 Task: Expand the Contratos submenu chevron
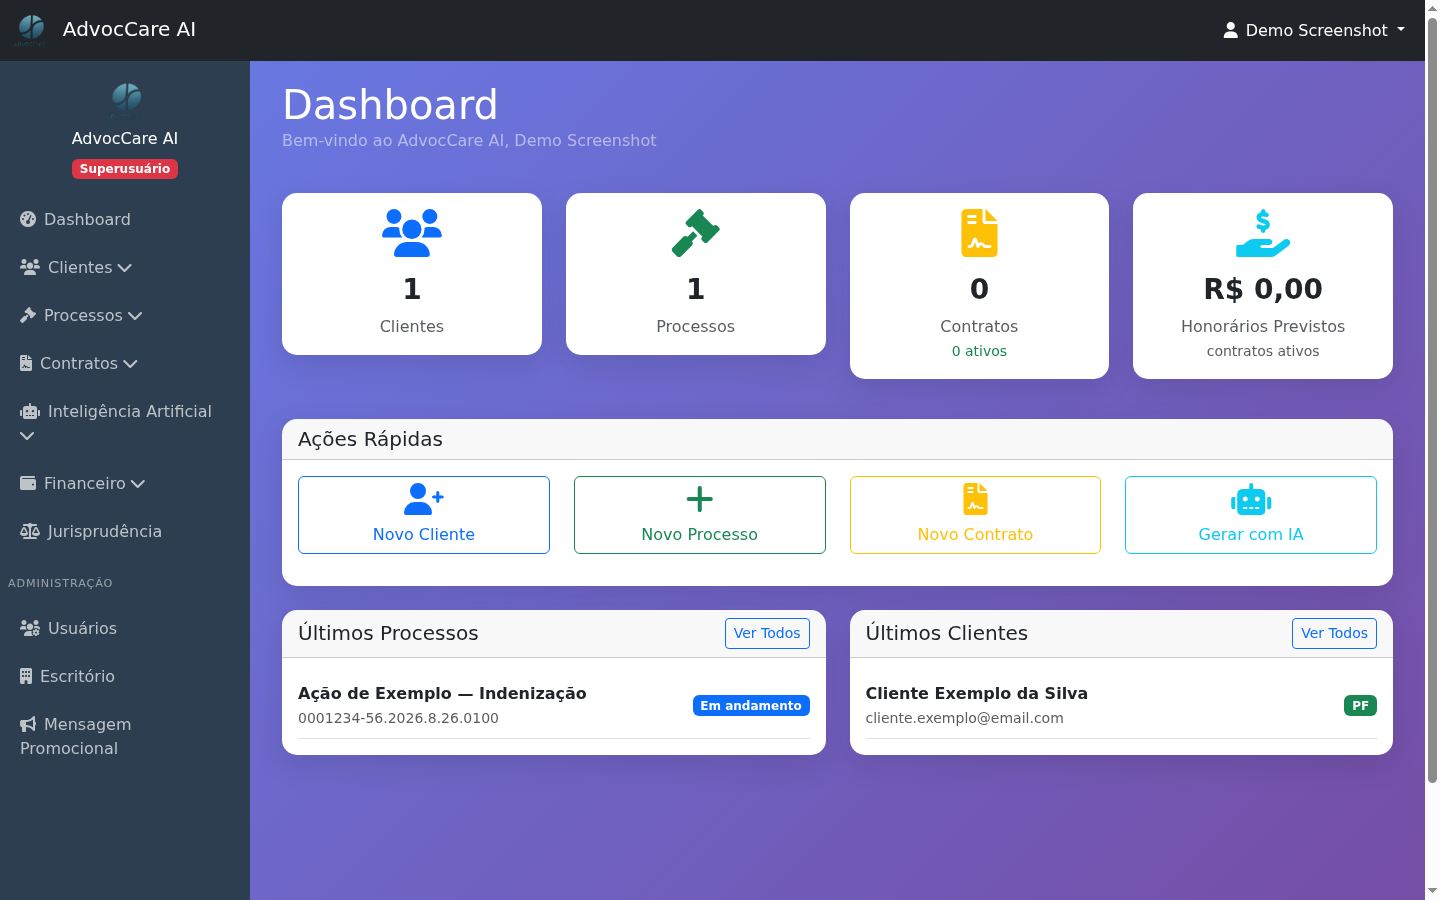pyautogui.click(x=130, y=364)
